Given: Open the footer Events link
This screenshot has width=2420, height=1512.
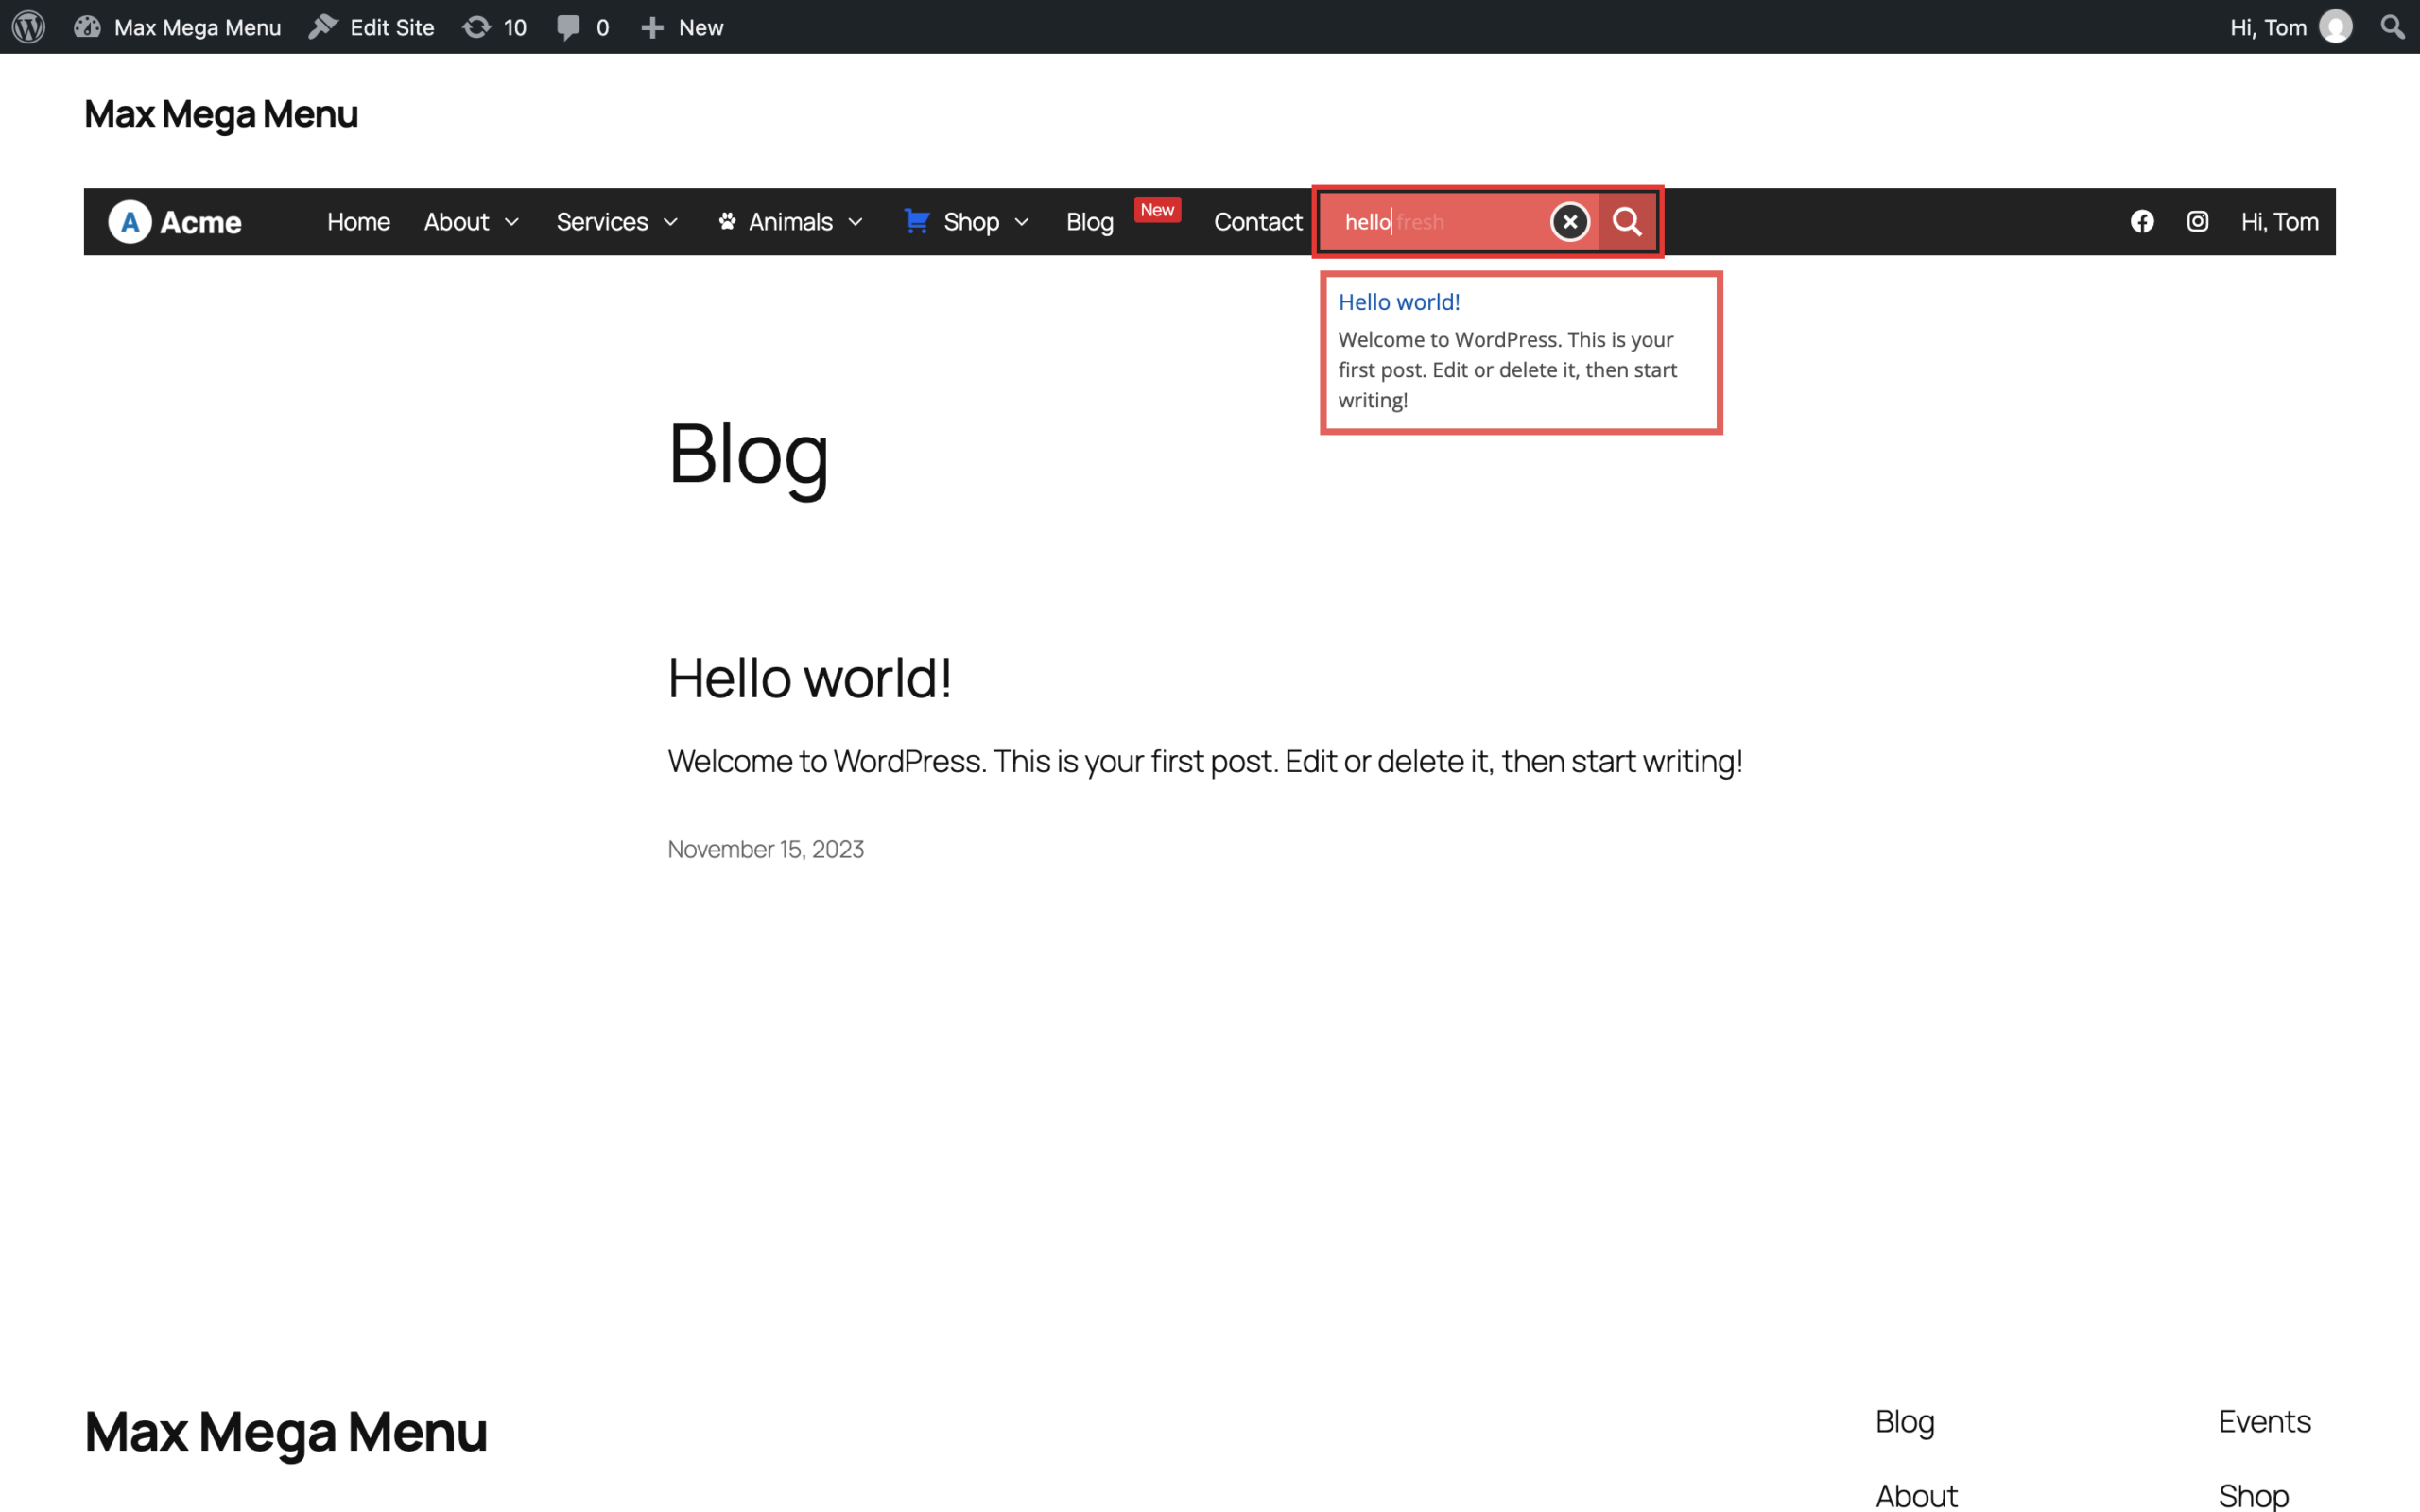Looking at the screenshot, I should click(x=2264, y=1422).
